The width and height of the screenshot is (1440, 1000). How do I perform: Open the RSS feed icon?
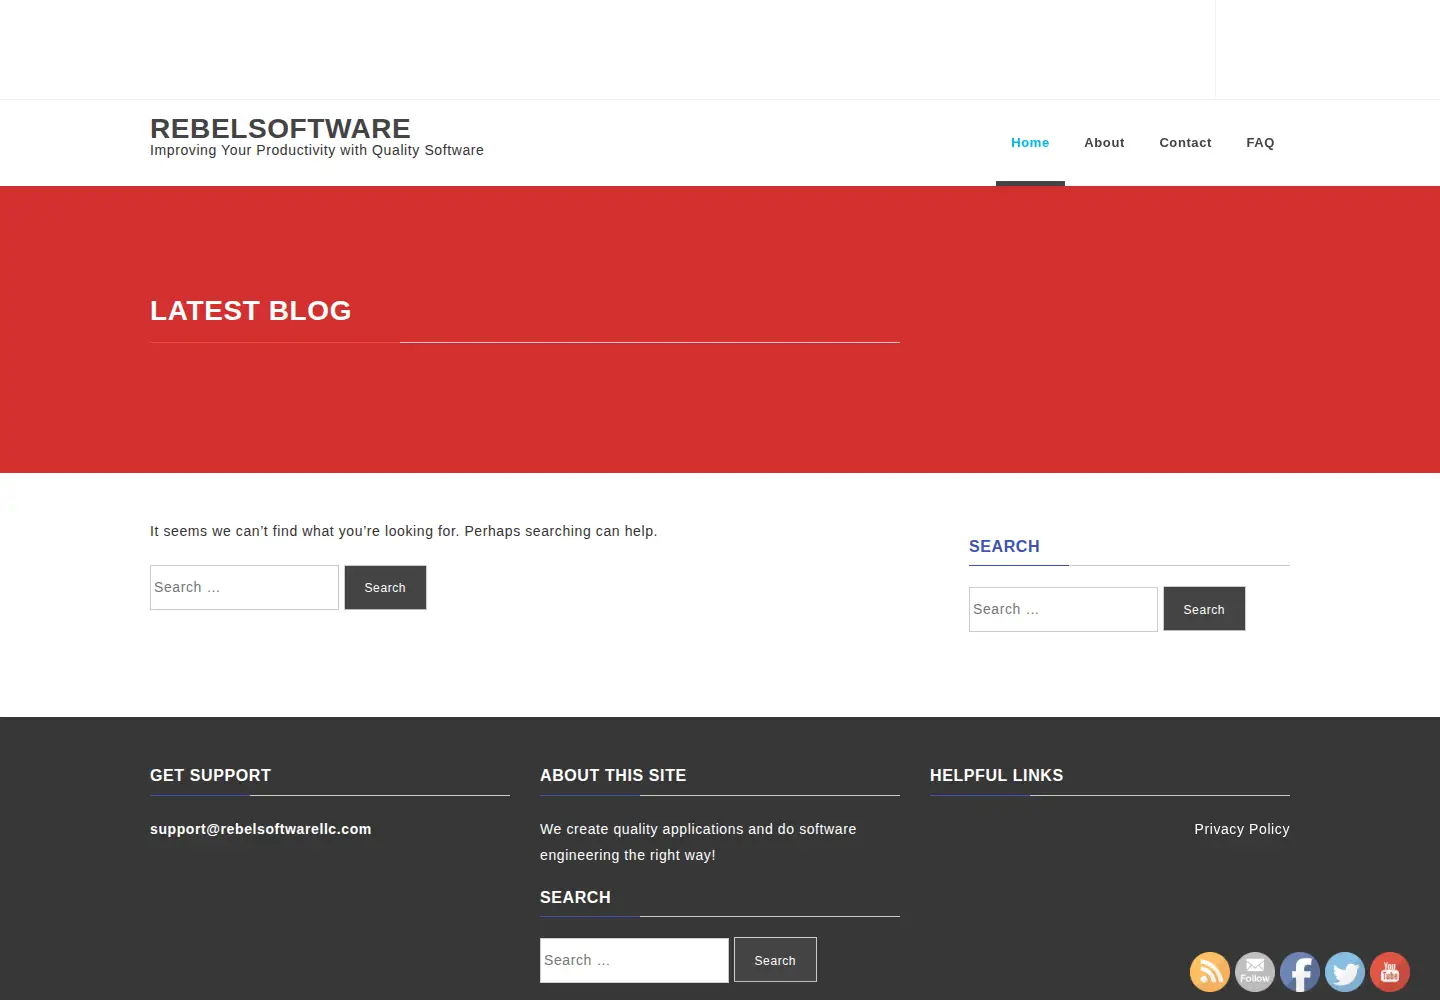point(1210,972)
